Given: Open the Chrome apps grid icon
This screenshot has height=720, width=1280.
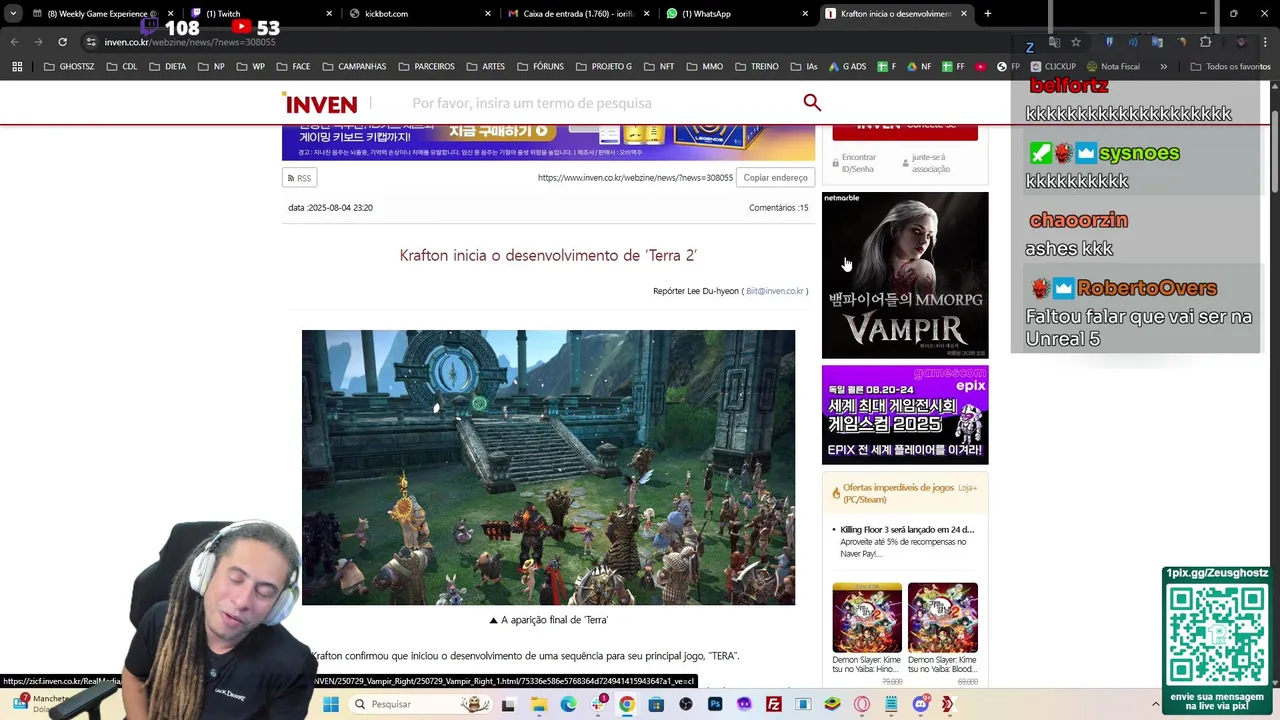Looking at the screenshot, I should pyautogui.click(x=17, y=67).
